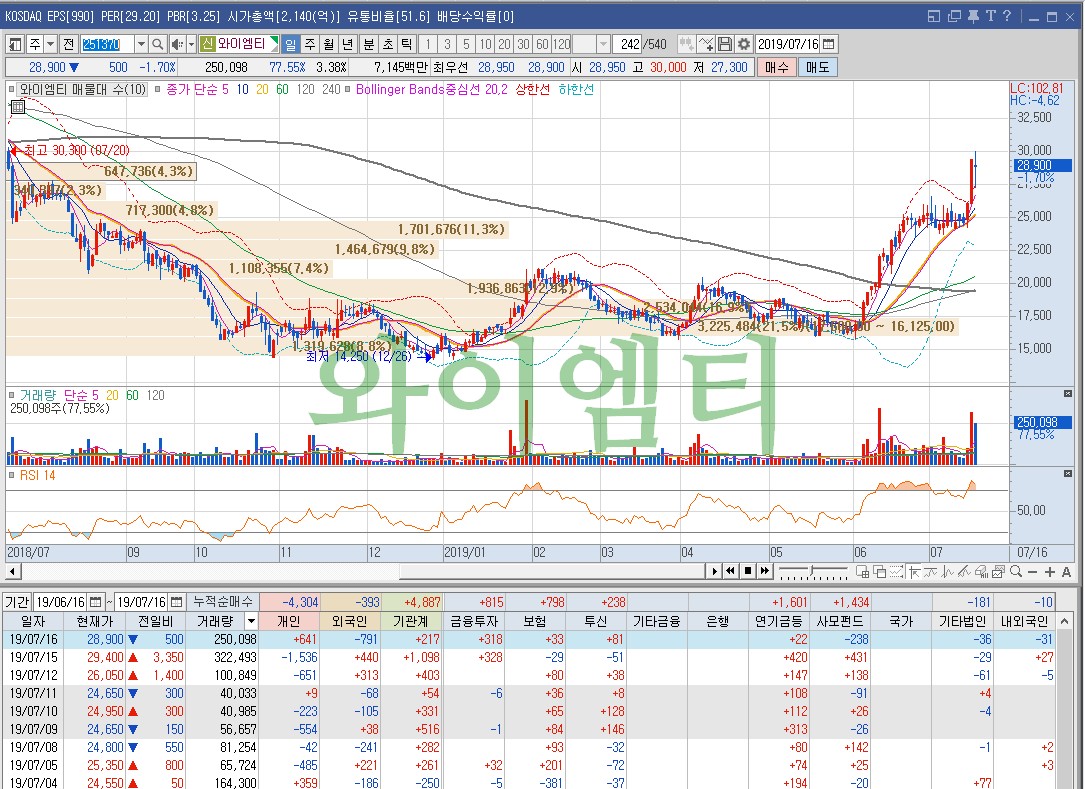This screenshot has height=789, width=1085.
Task: Click the fast-forward replay button
Action: [765, 572]
